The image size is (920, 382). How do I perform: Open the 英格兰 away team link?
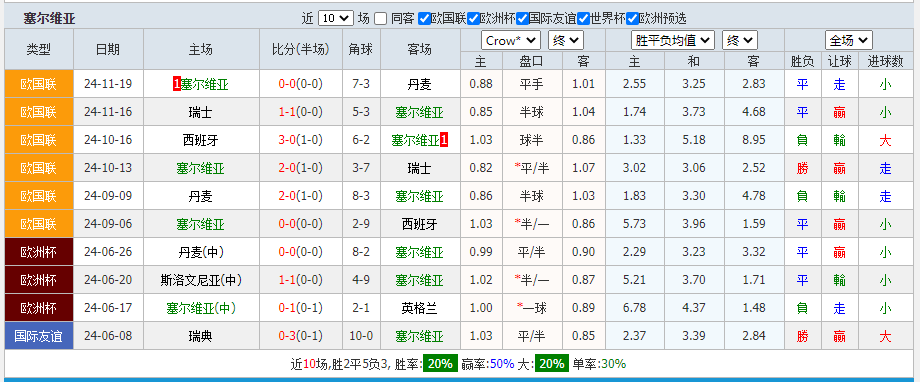(420, 308)
